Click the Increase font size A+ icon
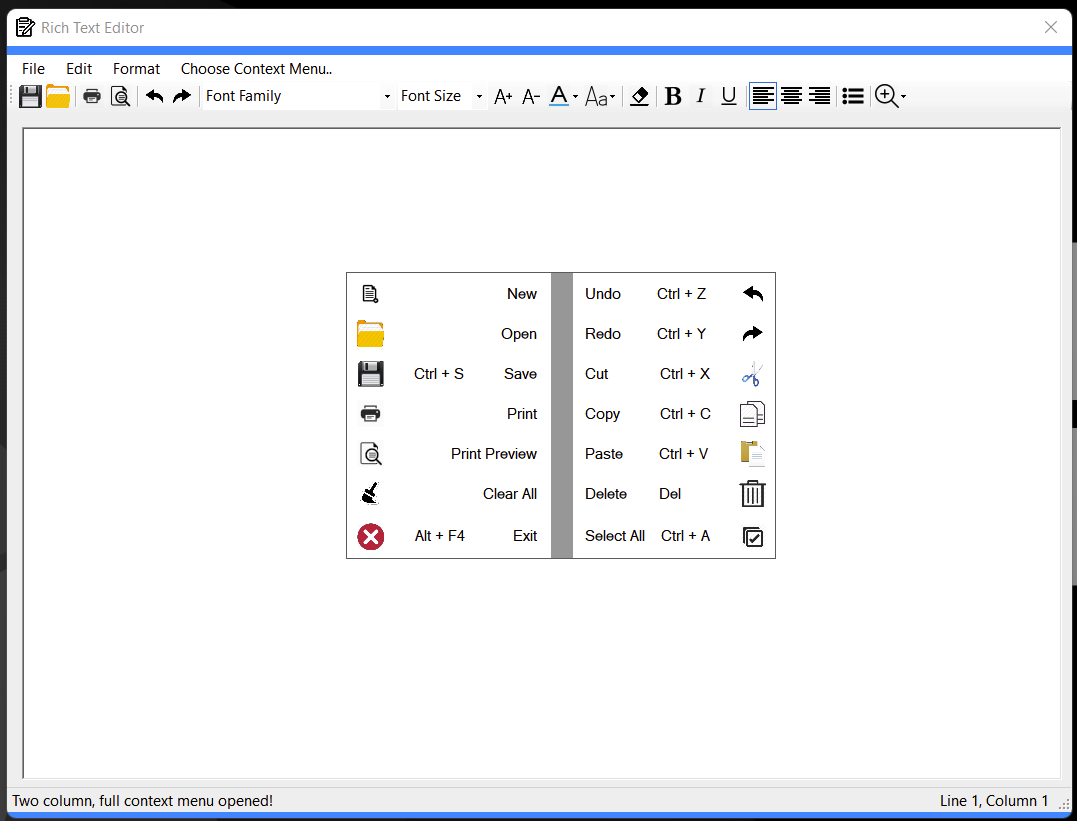 point(503,96)
